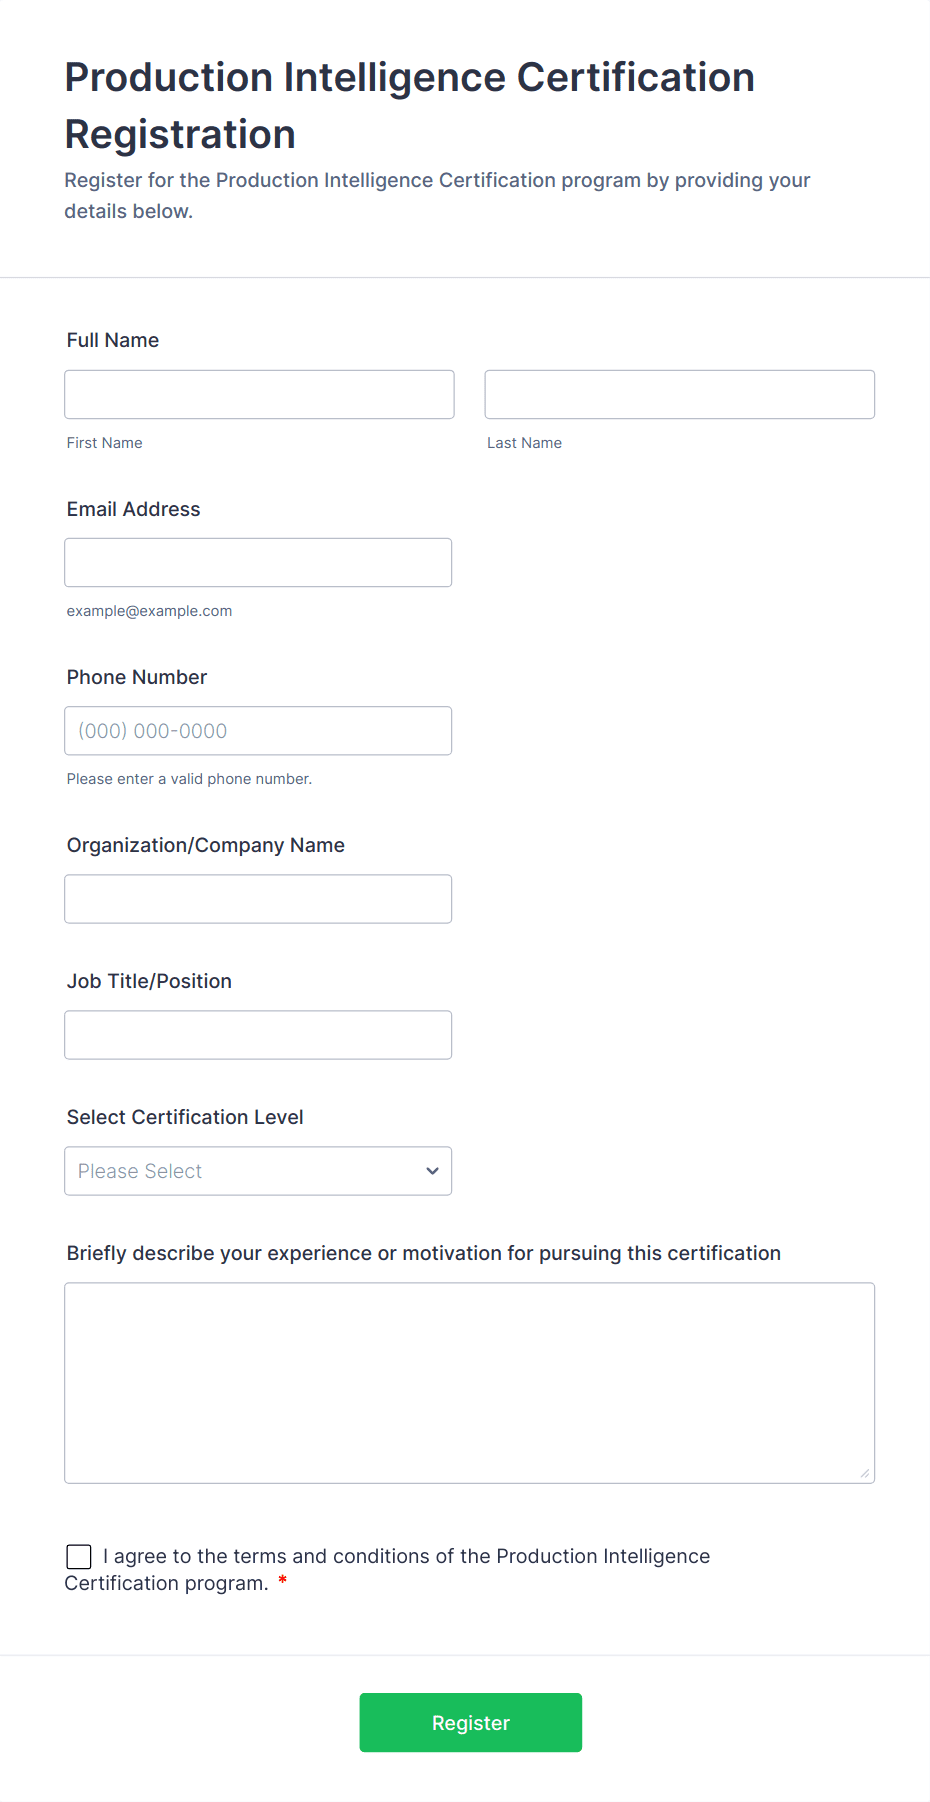Focus the Organization/Company Name input
The height and width of the screenshot is (1802, 930).
[x=258, y=899]
